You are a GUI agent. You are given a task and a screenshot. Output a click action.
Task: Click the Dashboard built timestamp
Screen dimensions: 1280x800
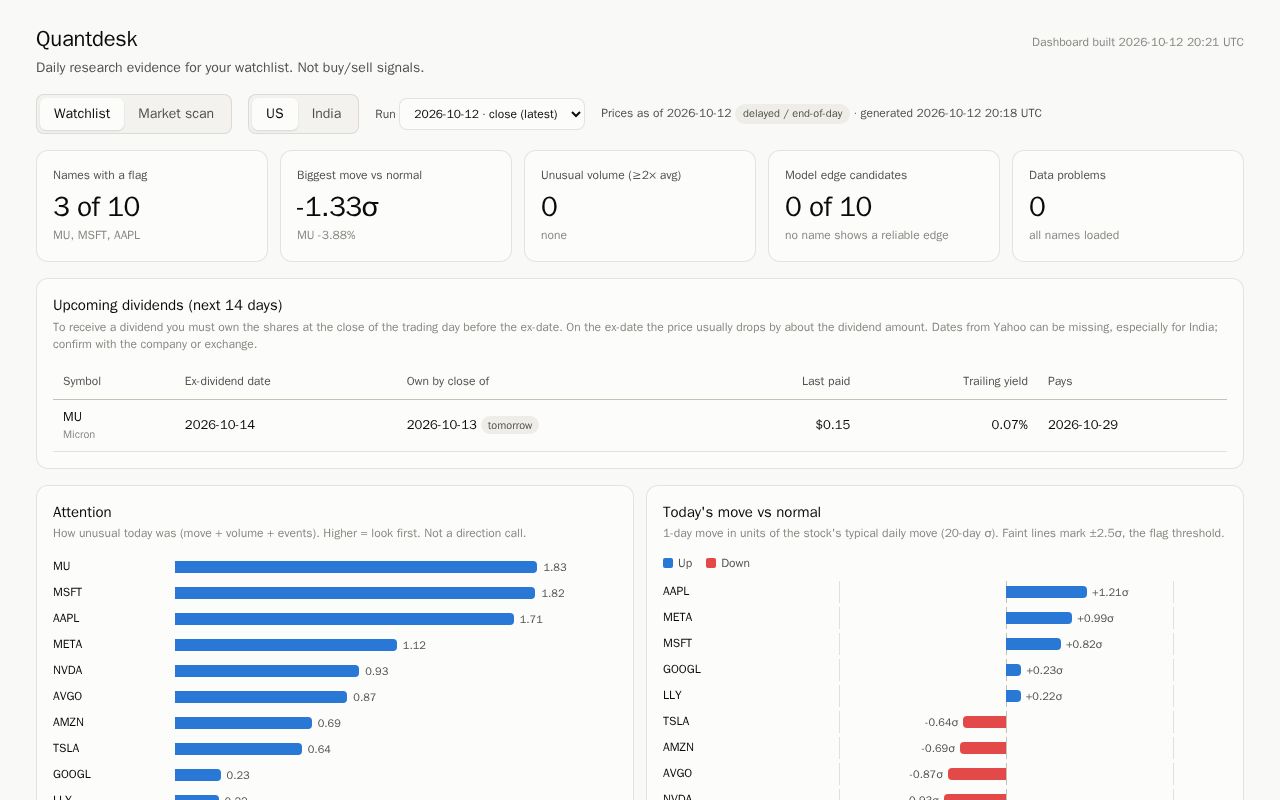1138,42
